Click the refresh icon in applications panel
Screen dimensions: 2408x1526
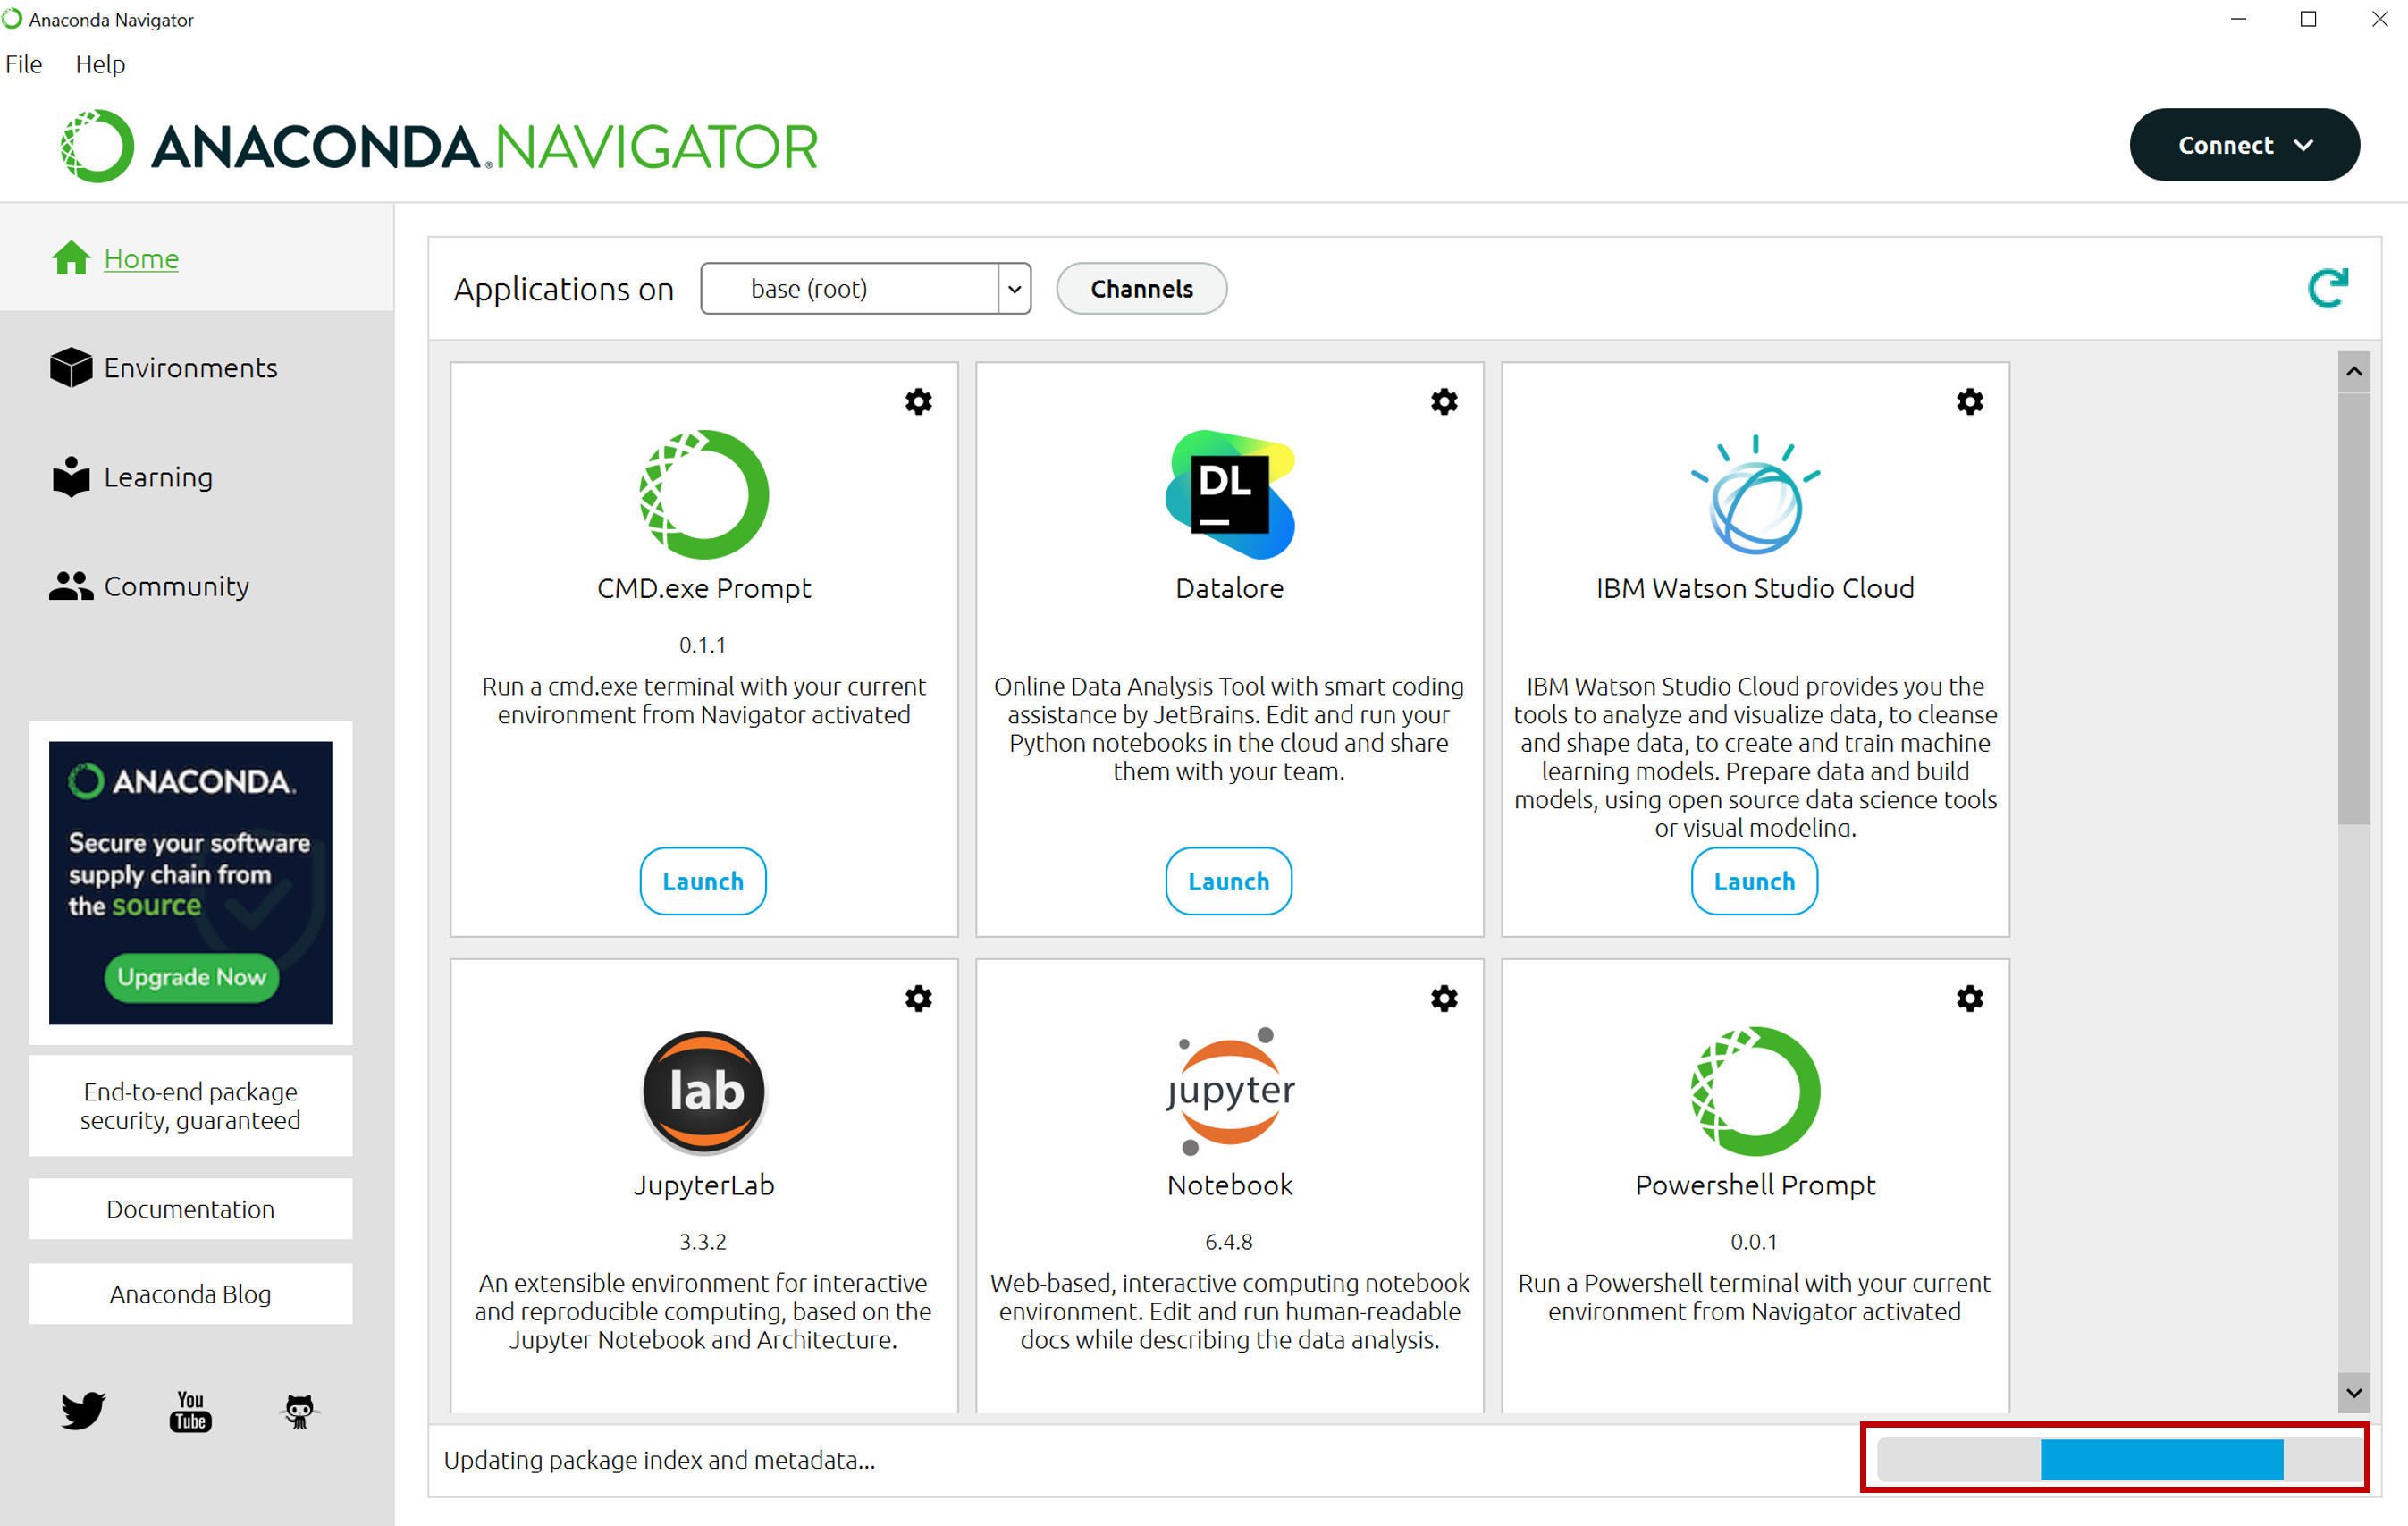[2327, 289]
